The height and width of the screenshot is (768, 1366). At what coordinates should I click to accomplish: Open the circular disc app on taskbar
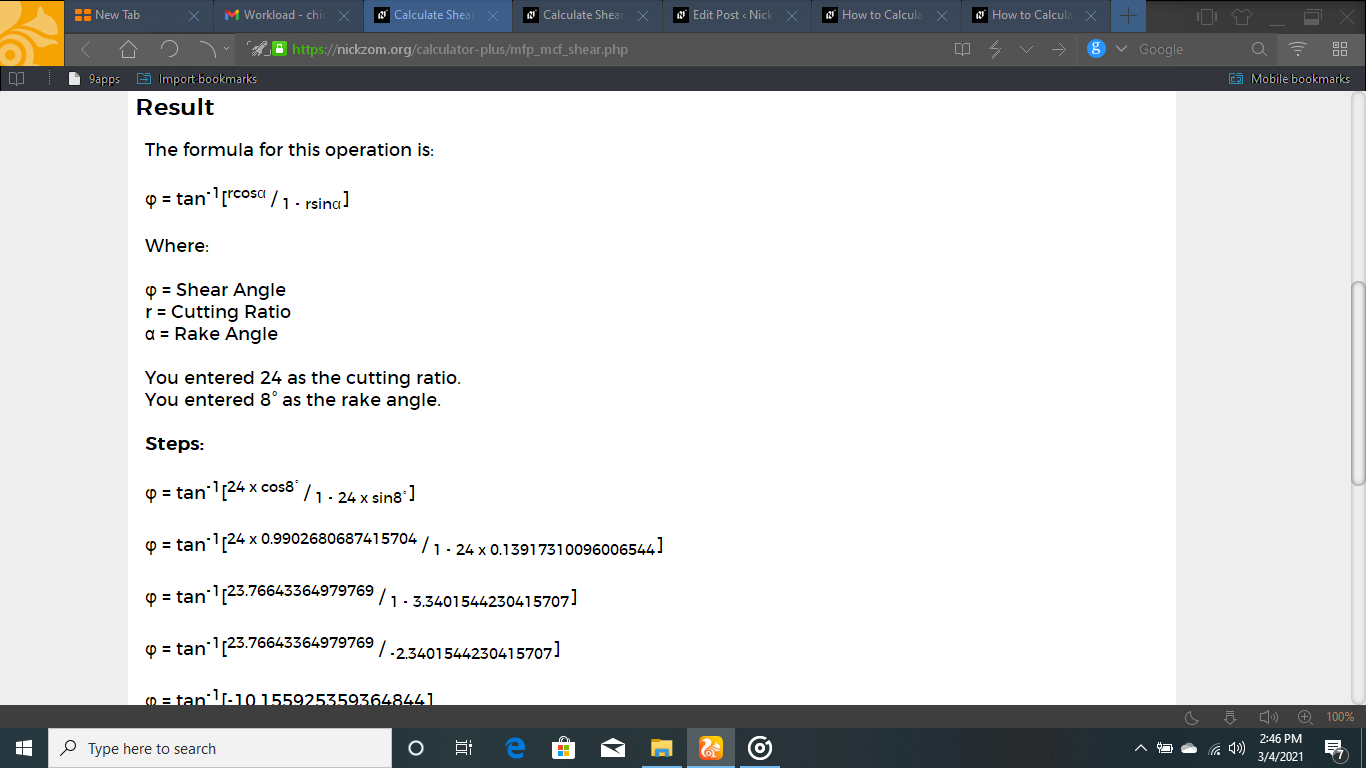pos(760,748)
